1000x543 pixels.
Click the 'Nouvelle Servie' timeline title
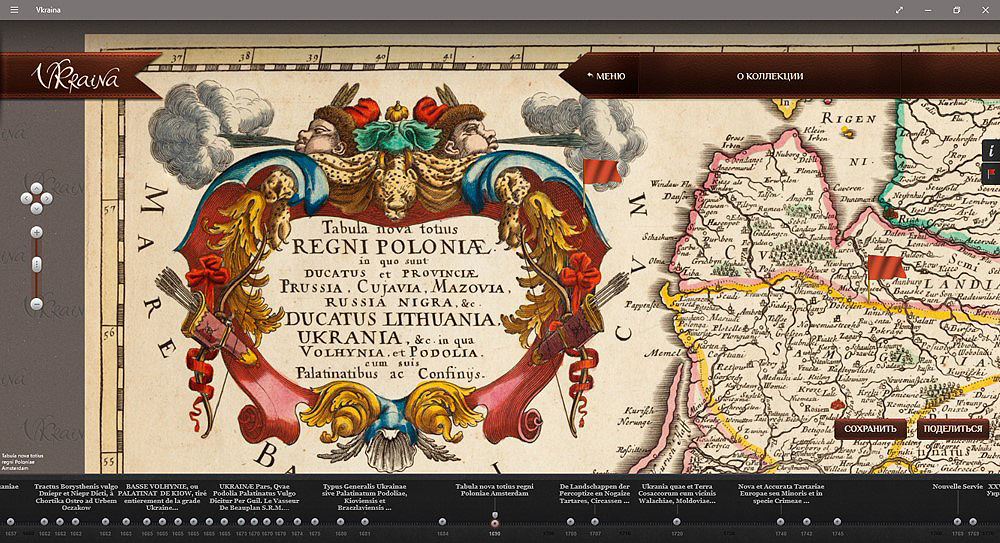coord(957,487)
